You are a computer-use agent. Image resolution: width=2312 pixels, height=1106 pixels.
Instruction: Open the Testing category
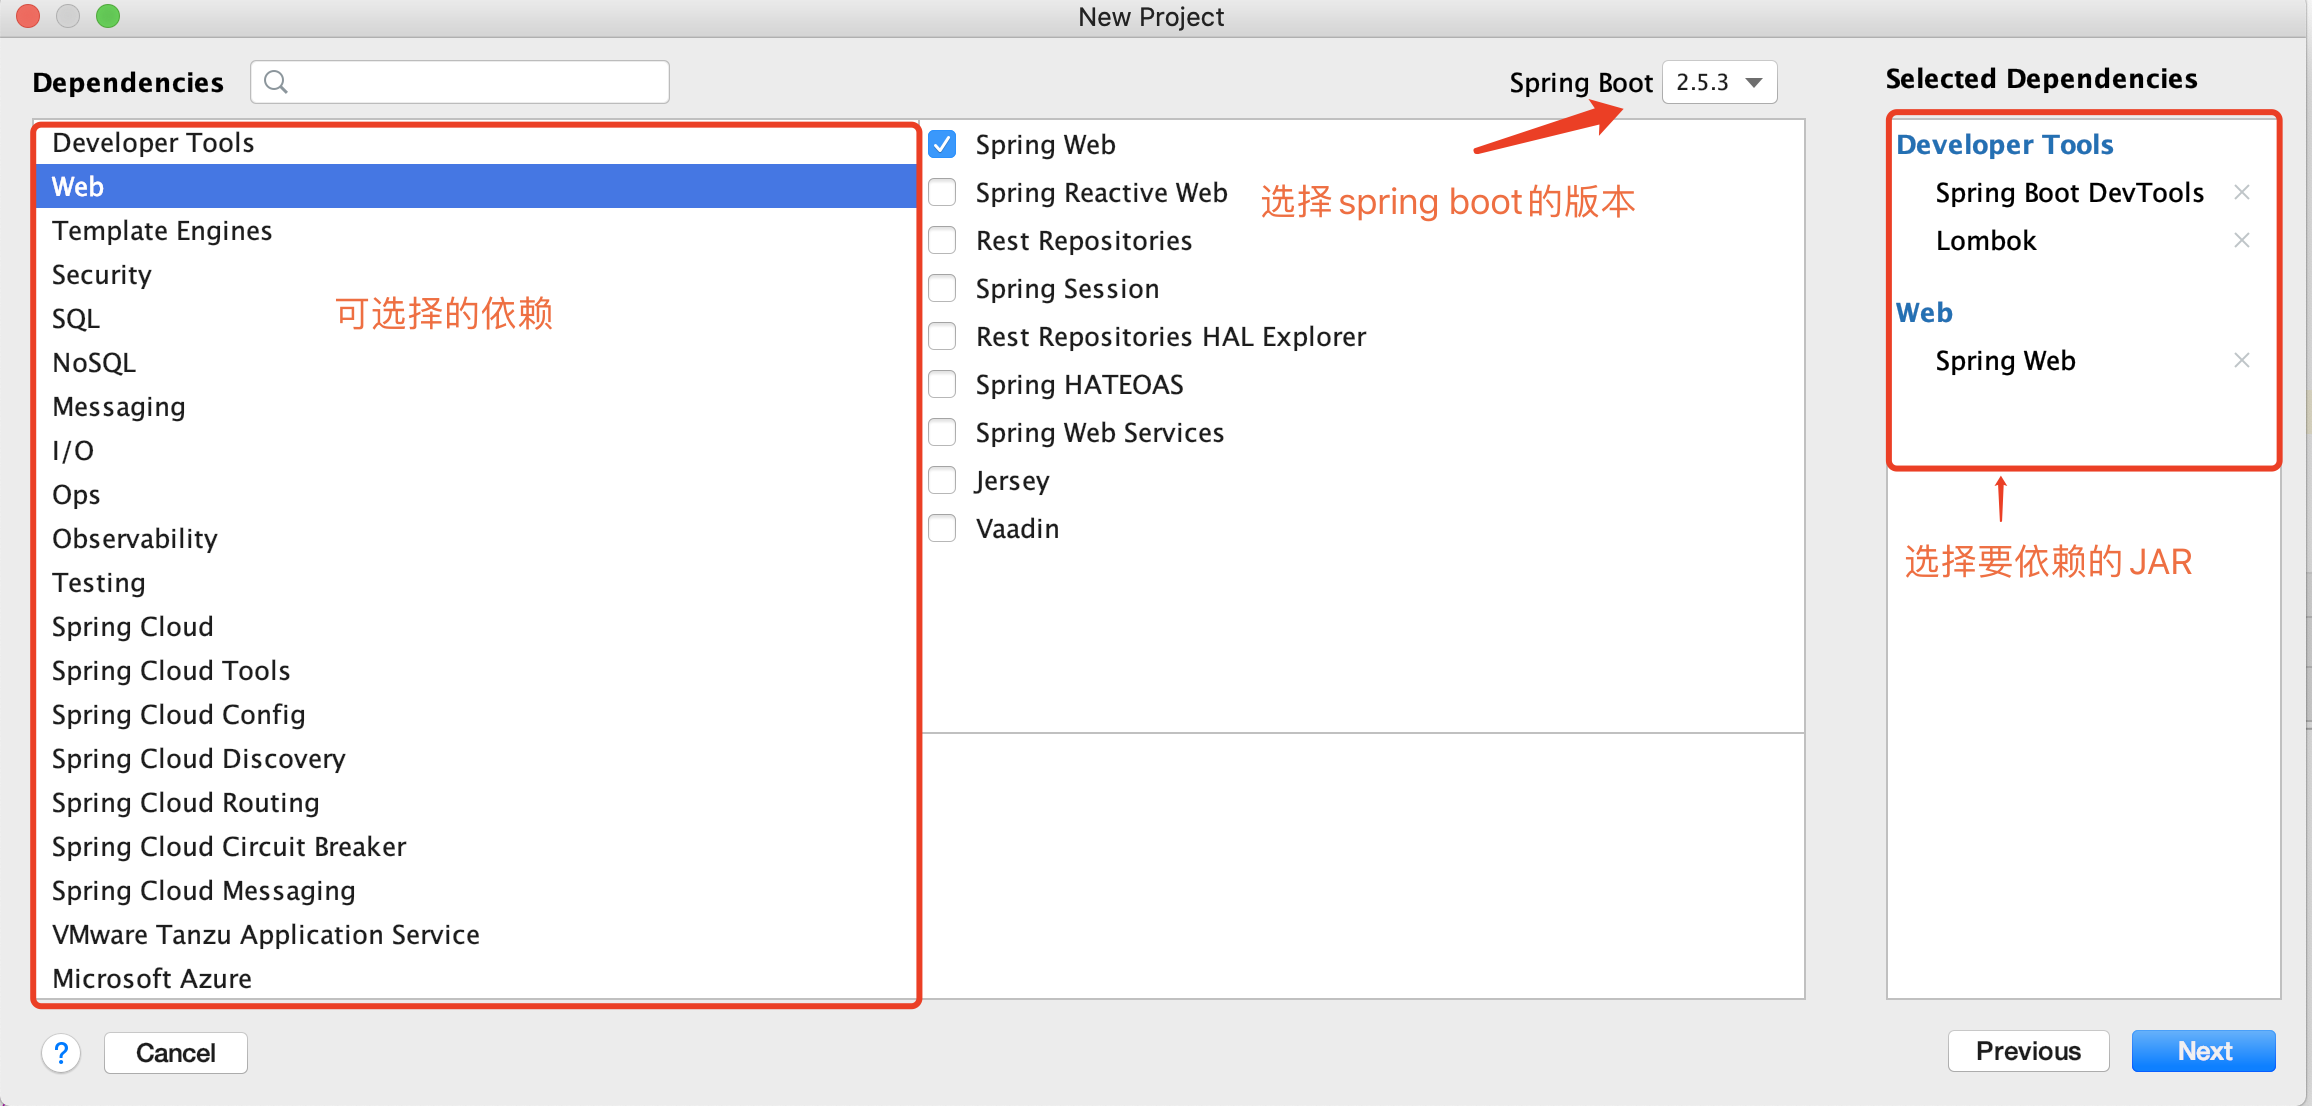tap(476, 582)
